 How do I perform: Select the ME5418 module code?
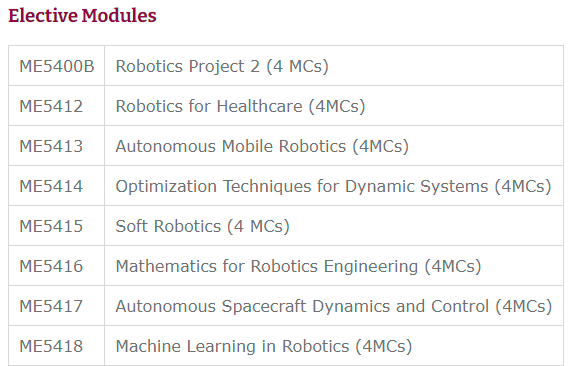pos(51,347)
